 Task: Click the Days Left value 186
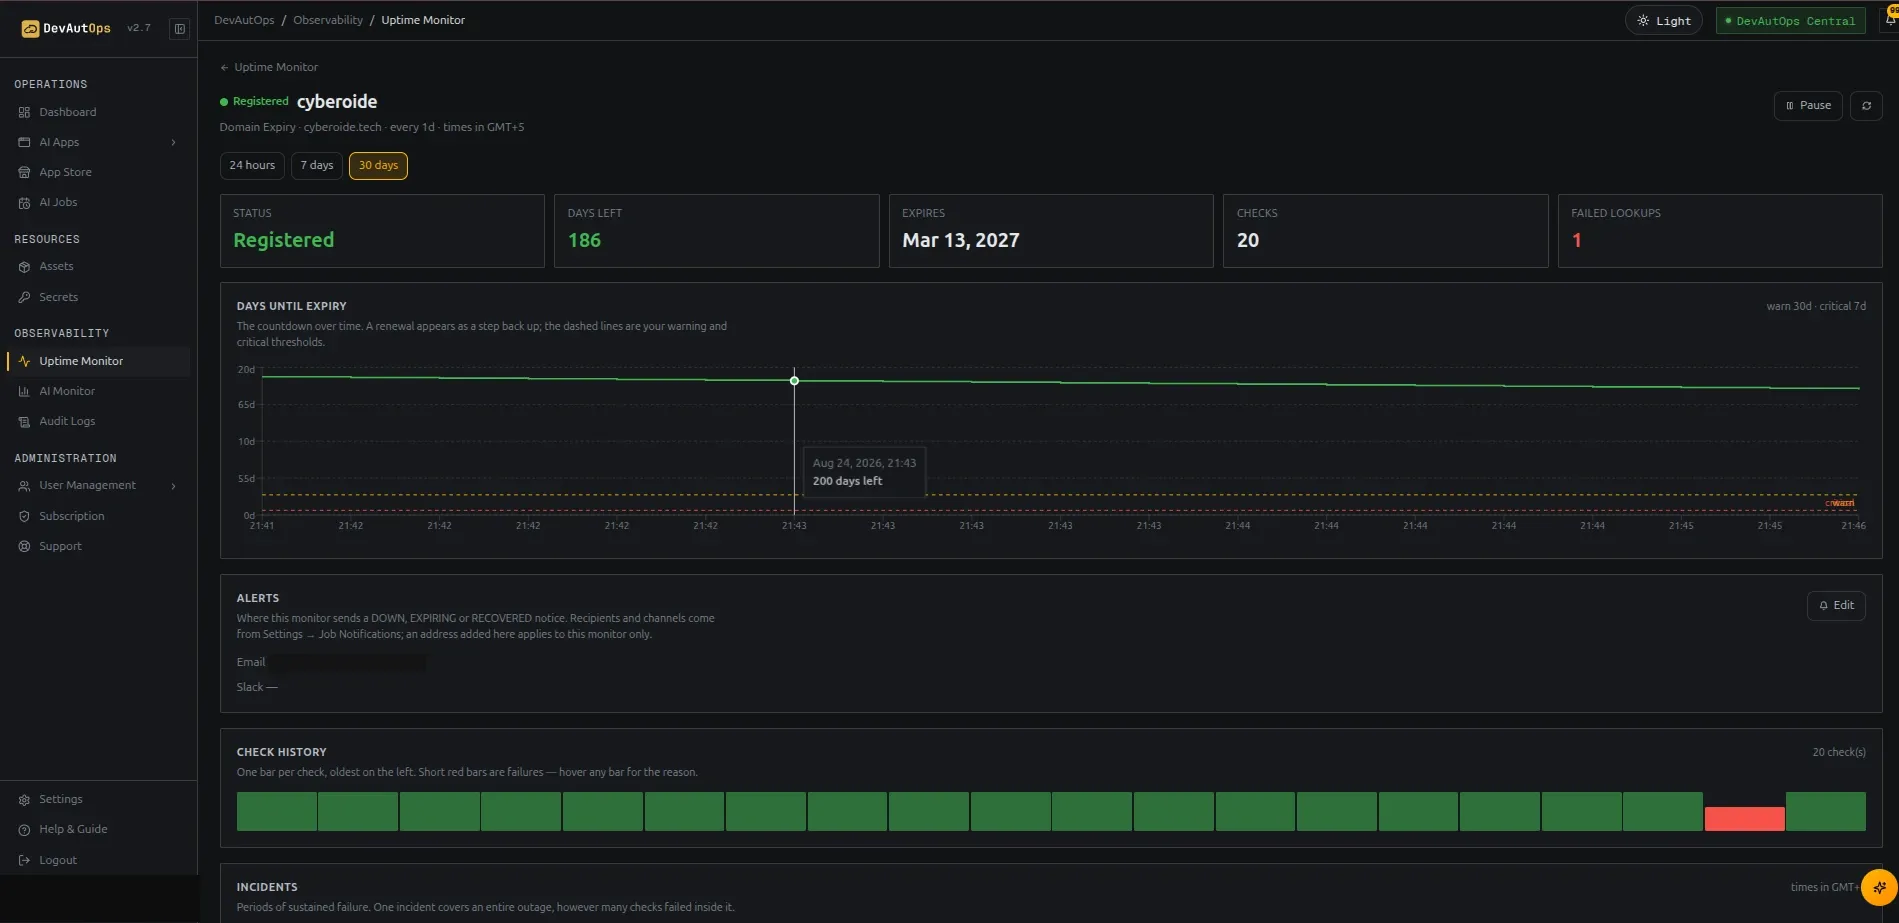point(584,241)
